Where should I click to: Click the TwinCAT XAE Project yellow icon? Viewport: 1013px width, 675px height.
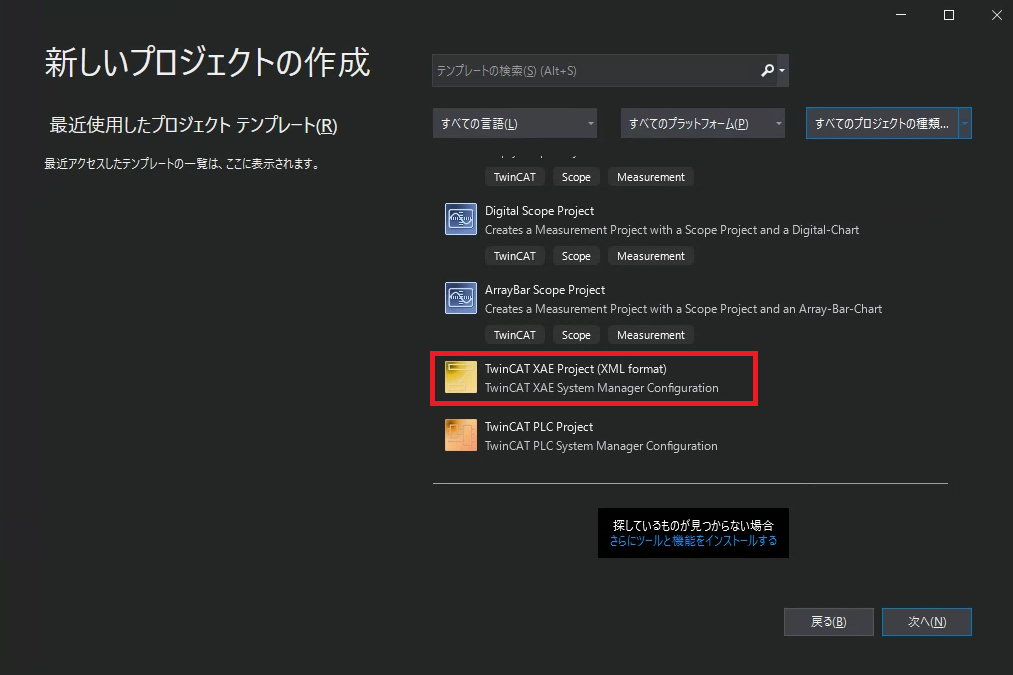461,377
